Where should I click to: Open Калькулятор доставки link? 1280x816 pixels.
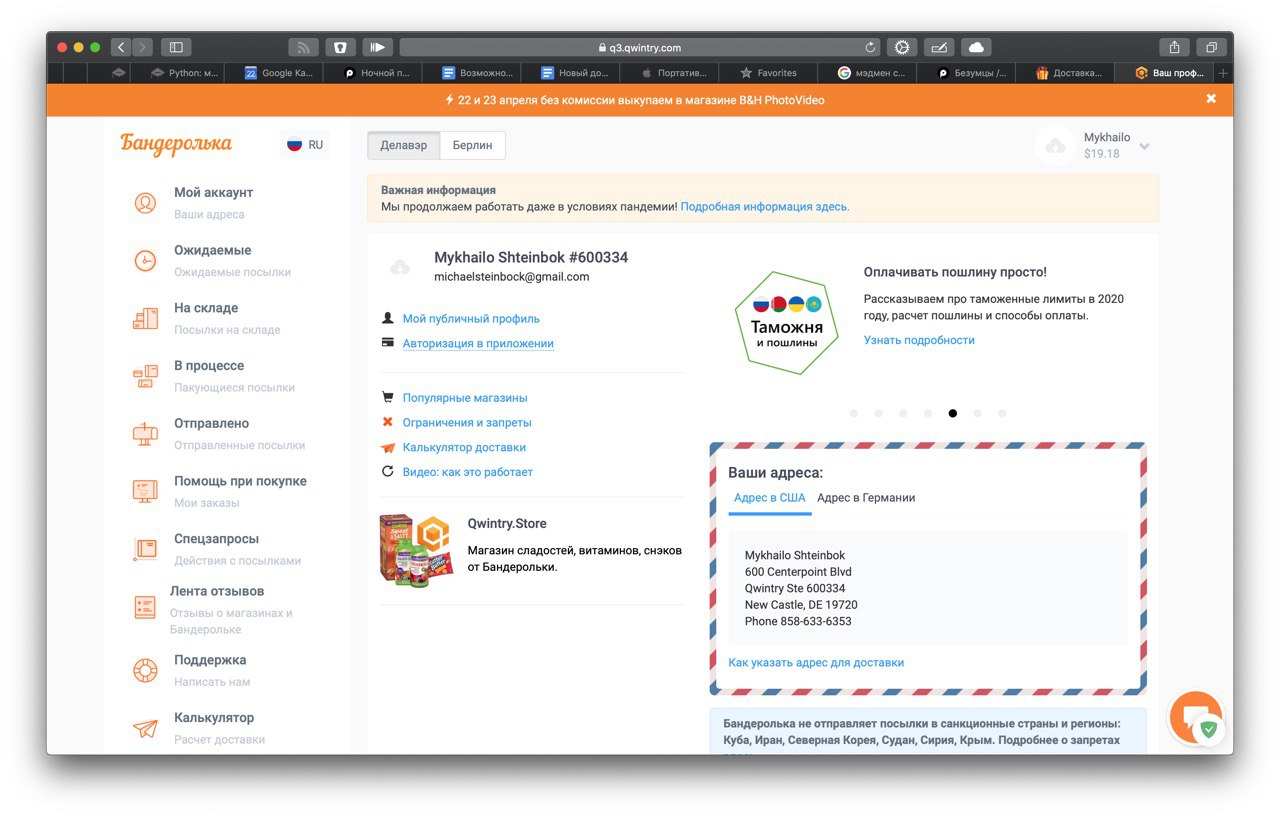pyautogui.click(x=464, y=448)
